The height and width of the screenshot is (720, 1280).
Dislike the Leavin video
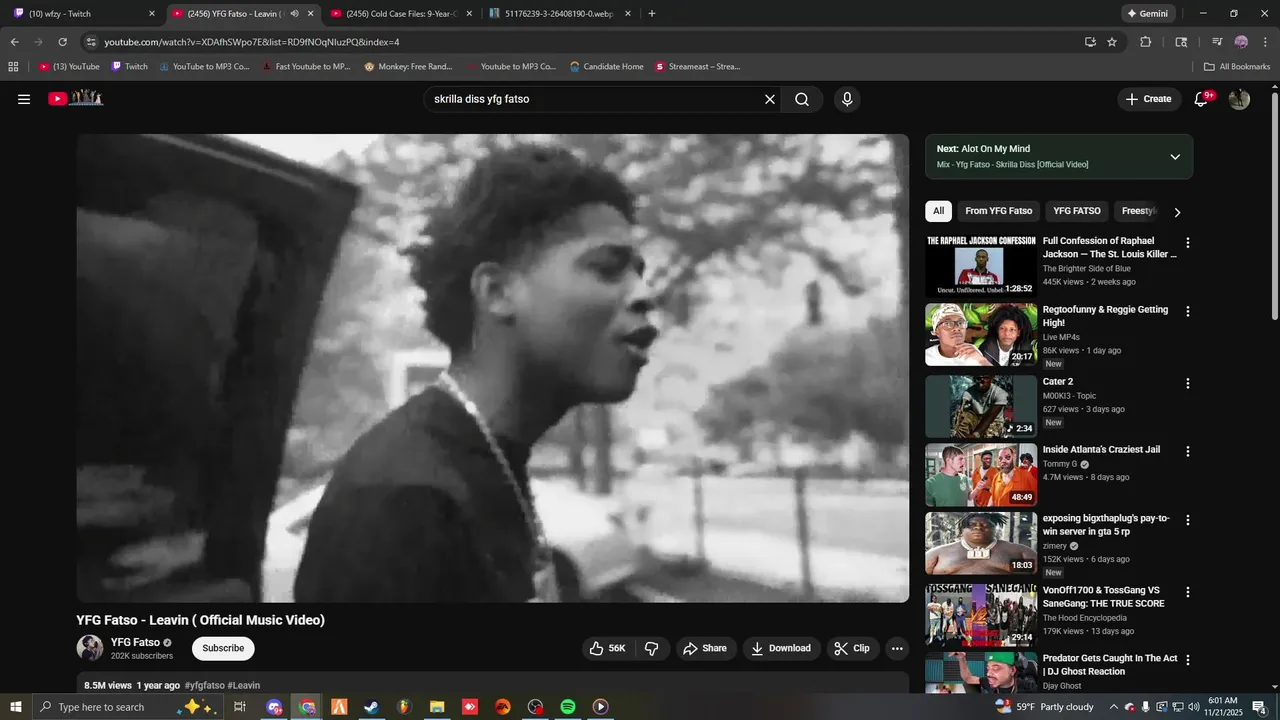point(652,648)
